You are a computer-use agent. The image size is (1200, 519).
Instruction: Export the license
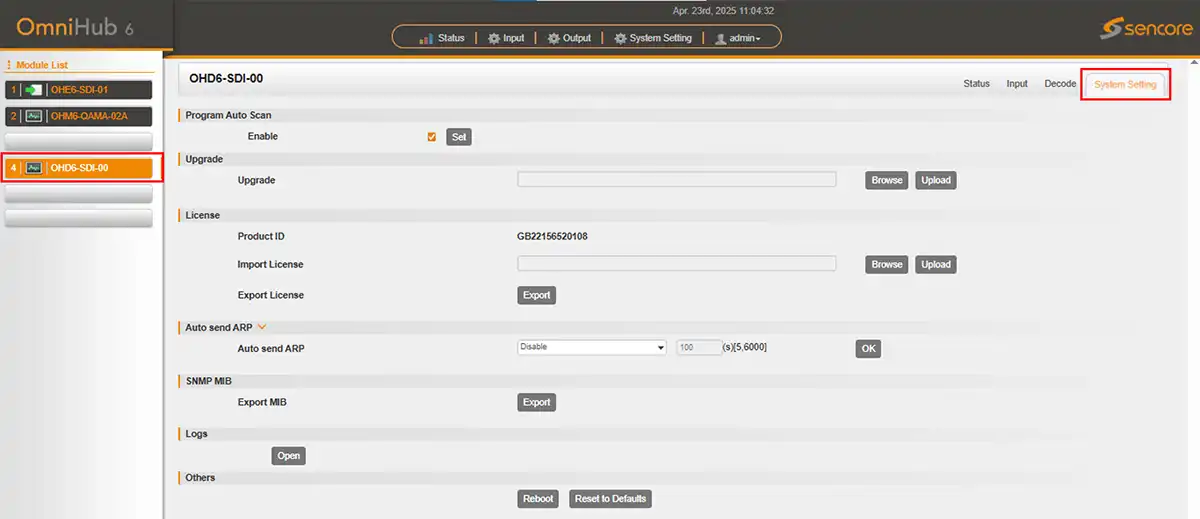[537, 296]
